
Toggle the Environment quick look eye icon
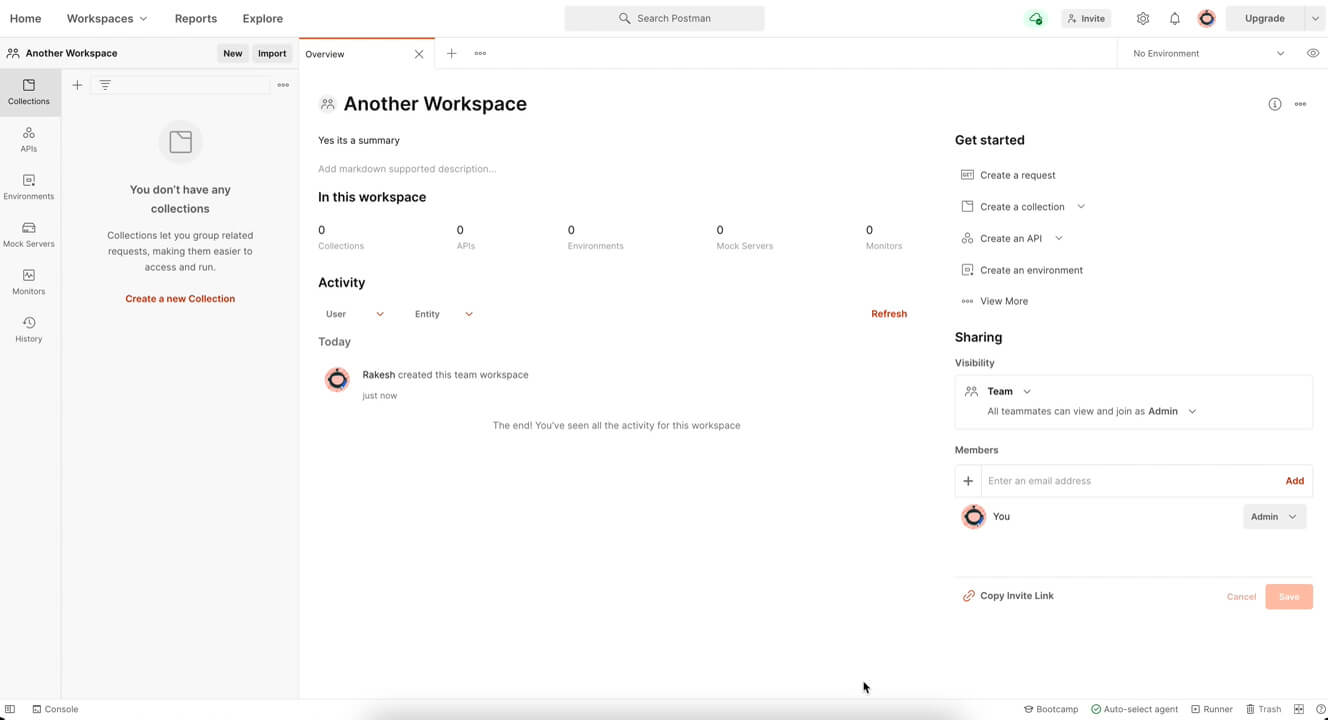(x=1313, y=52)
